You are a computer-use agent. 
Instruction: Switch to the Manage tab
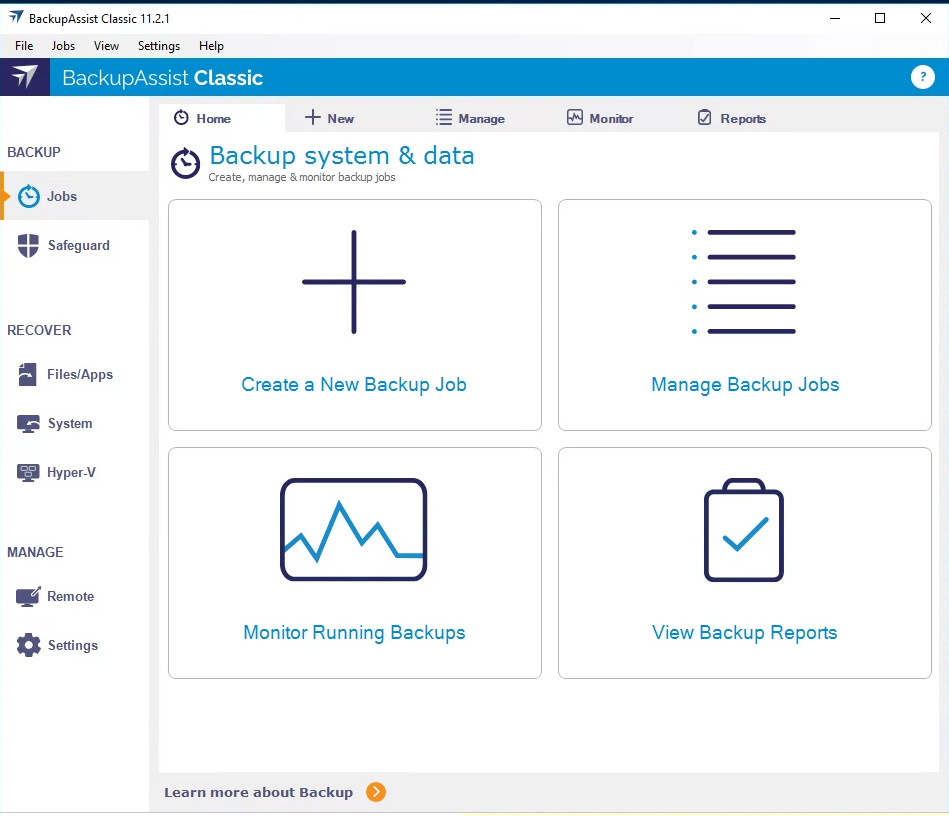coord(470,118)
